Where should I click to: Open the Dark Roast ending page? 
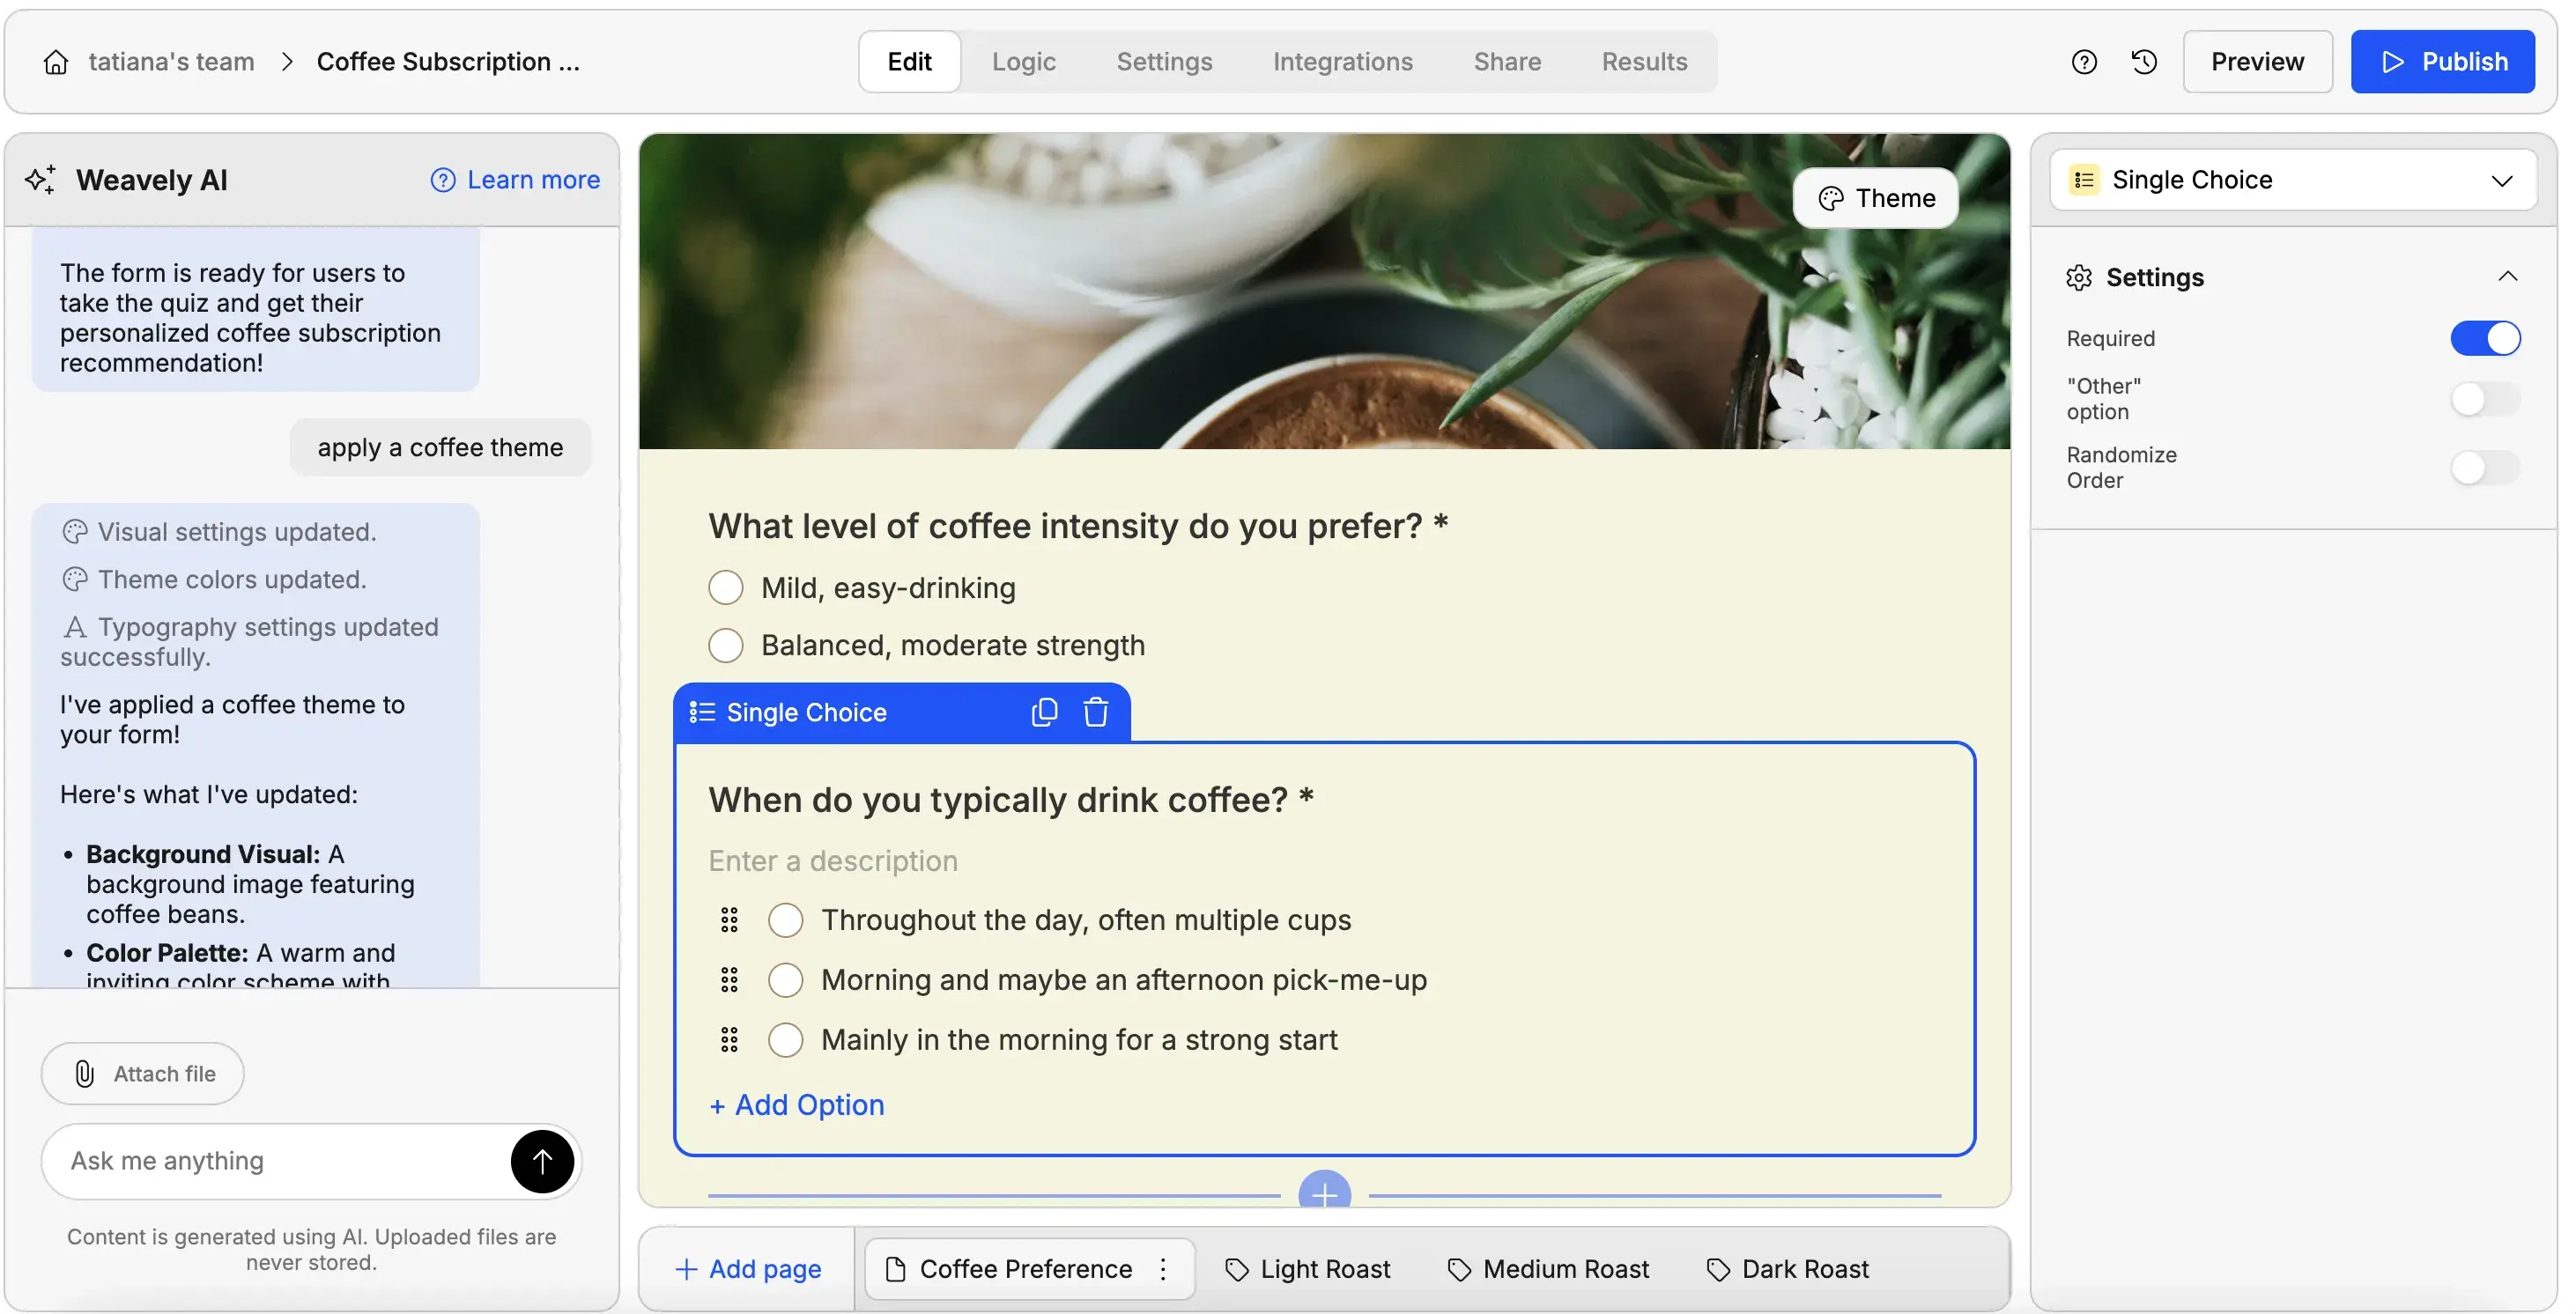coord(1787,1269)
